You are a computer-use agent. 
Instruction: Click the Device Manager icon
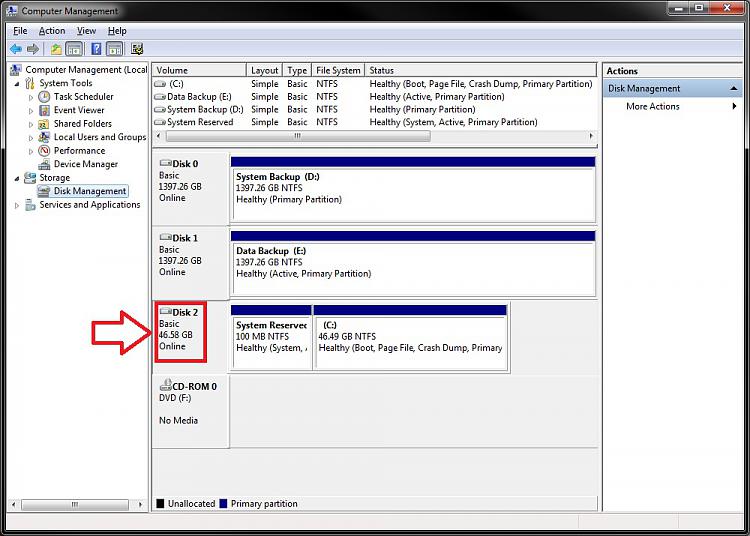(x=44, y=164)
